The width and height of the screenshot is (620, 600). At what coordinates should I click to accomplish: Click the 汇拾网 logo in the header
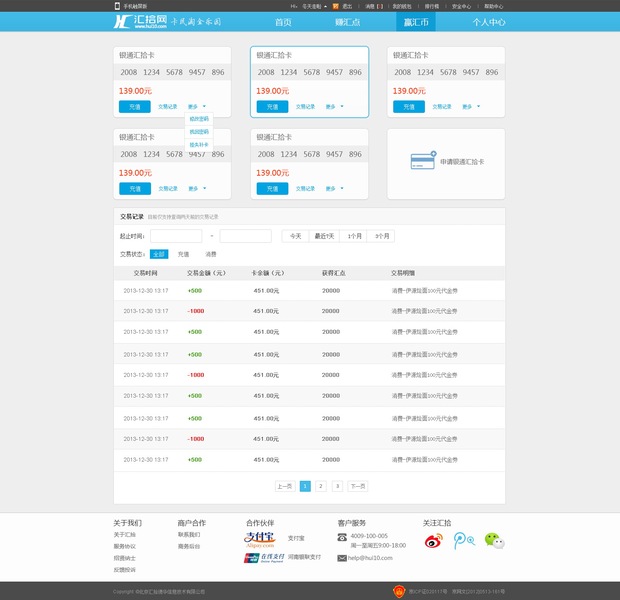(140, 21)
